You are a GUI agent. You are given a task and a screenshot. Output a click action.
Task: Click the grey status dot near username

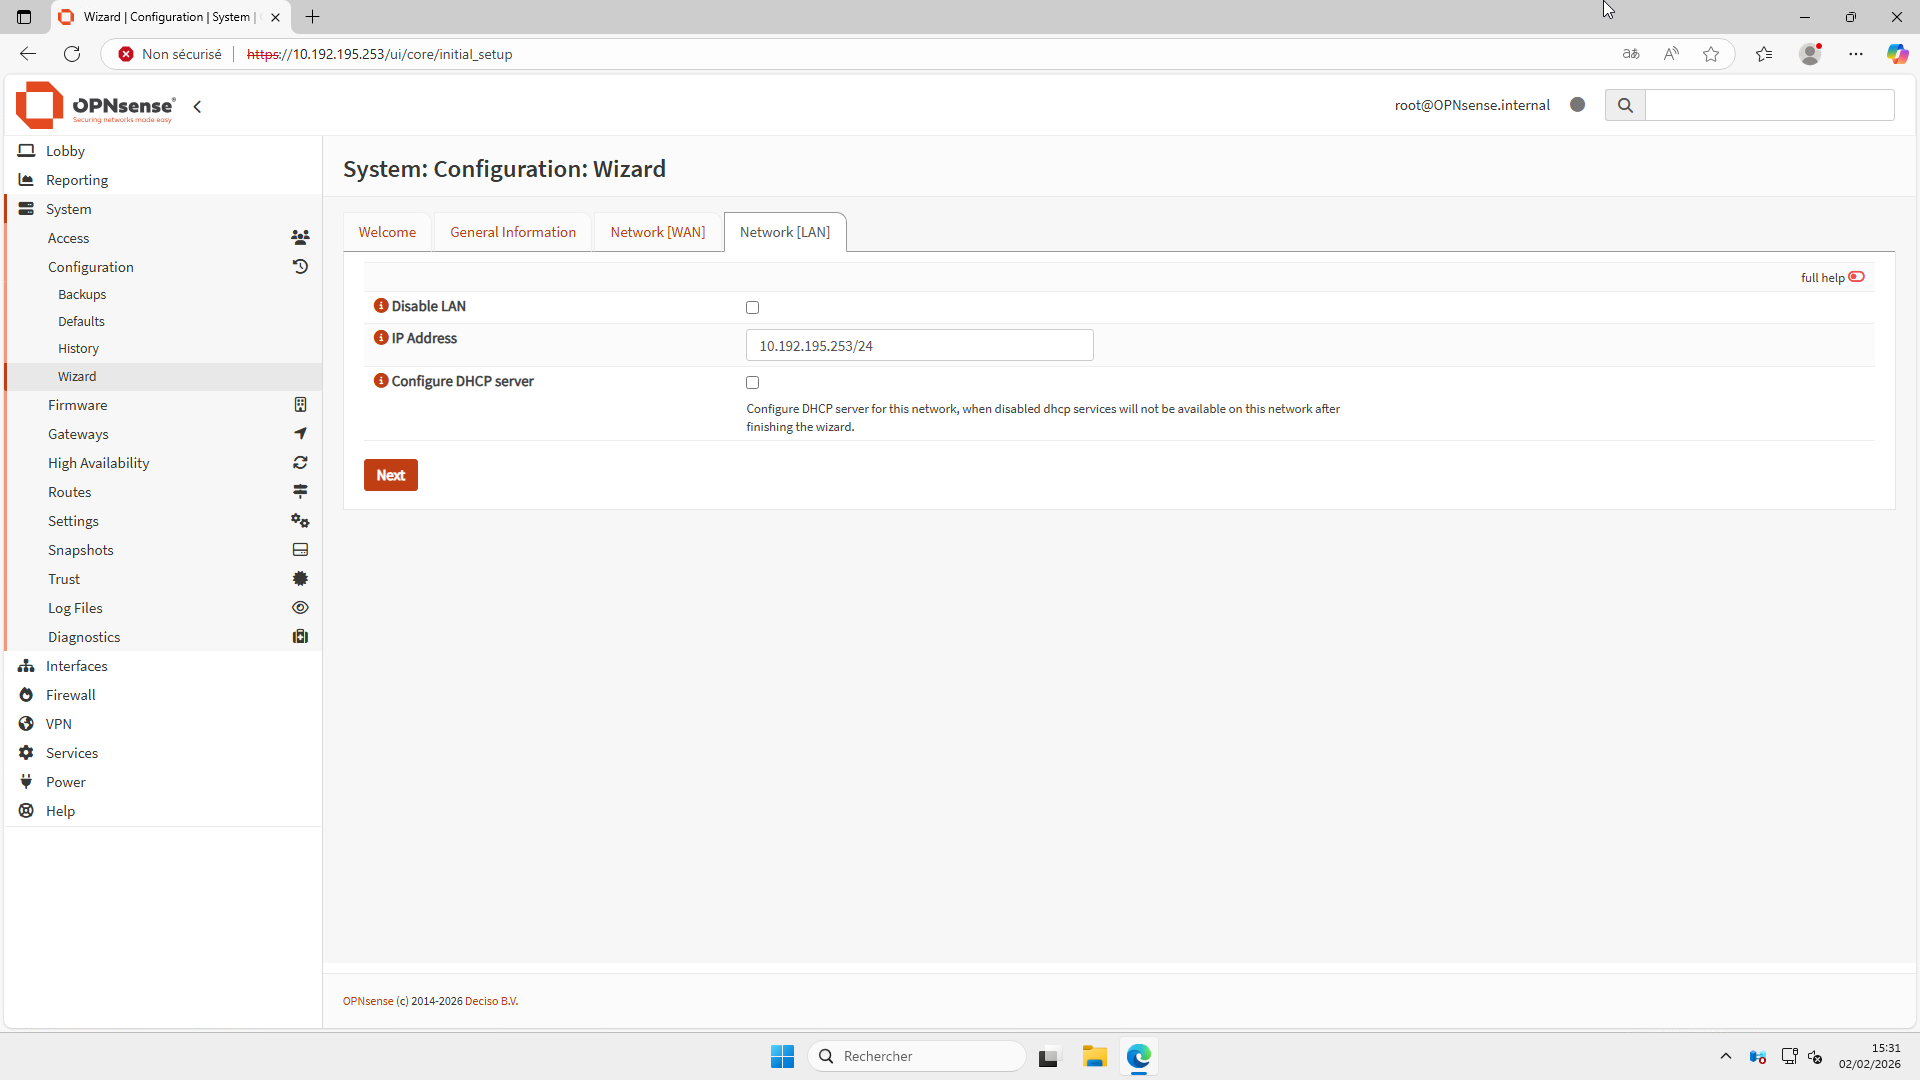pos(1578,105)
